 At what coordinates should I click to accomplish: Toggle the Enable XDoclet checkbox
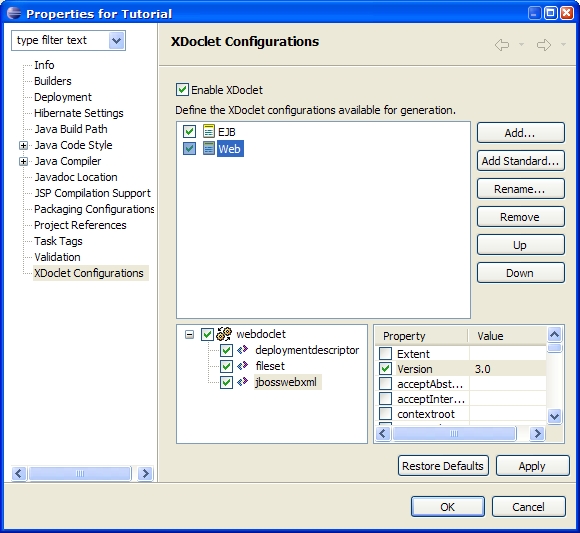click(x=182, y=90)
